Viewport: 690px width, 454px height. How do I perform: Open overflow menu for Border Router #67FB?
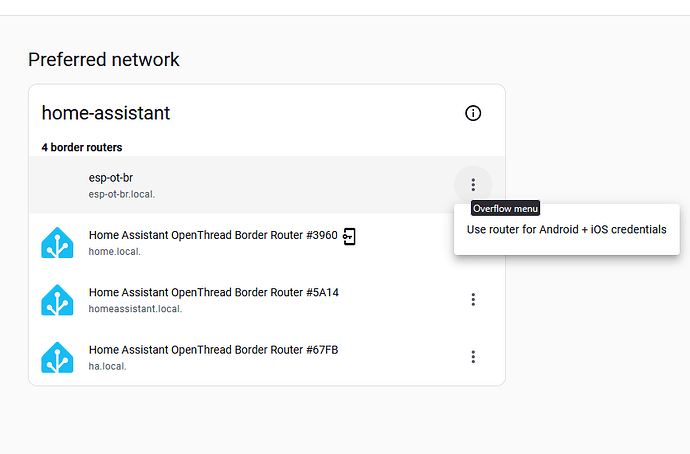point(473,357)
